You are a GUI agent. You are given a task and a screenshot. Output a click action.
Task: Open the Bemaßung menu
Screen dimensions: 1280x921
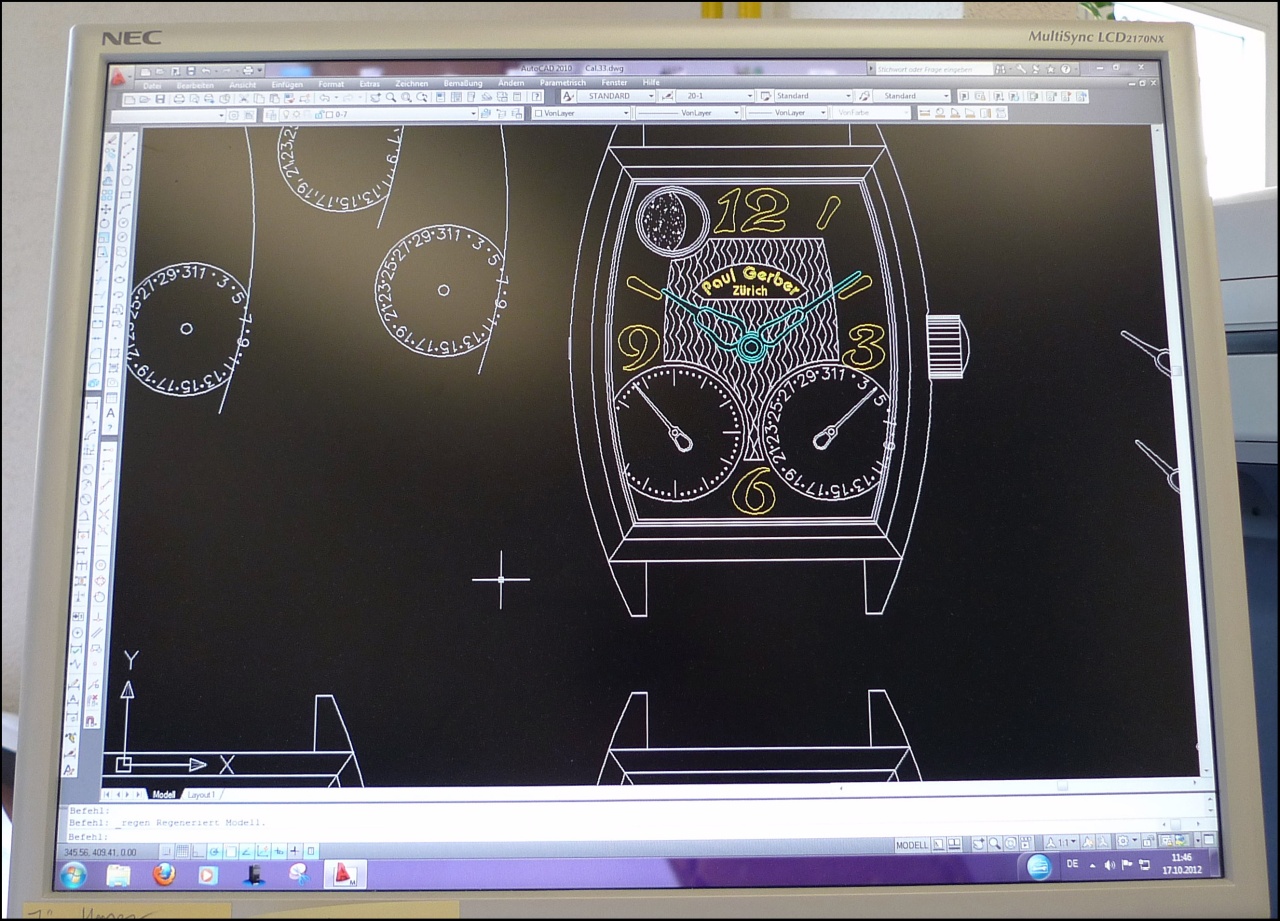pos(463,83)
